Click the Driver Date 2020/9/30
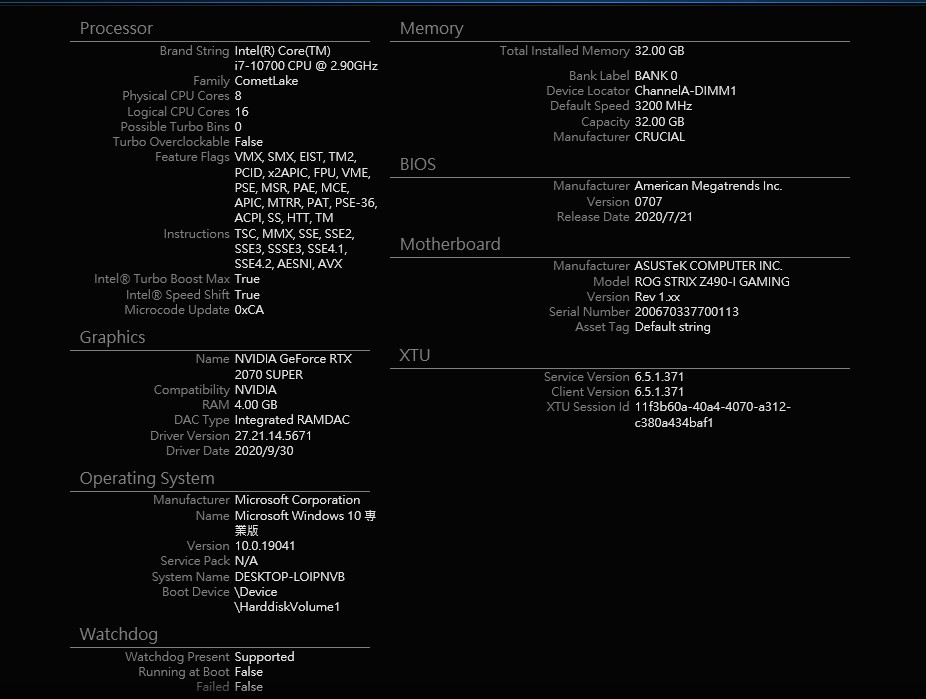This screenshot has height=699, width=926. [x=264, y=450]
